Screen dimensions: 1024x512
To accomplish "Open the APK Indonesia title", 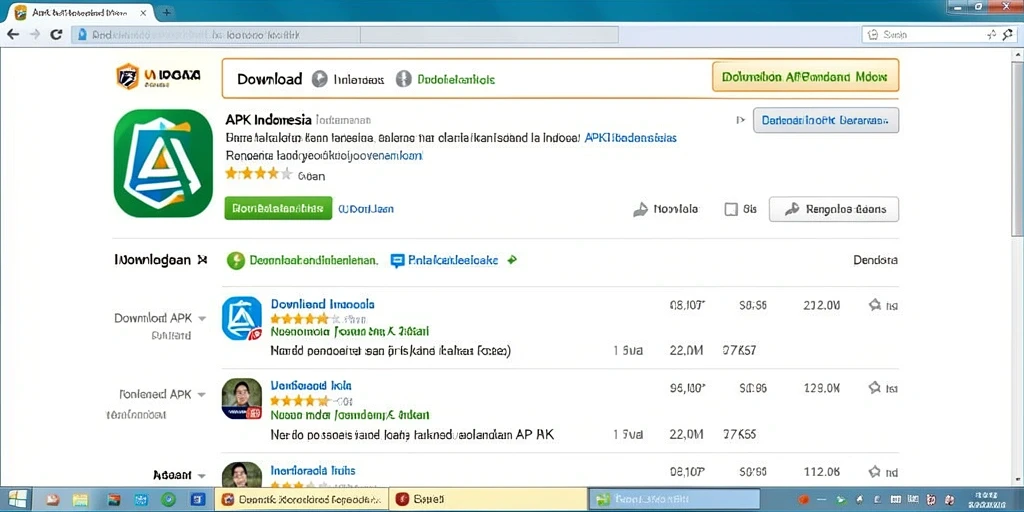I will 268,120.
